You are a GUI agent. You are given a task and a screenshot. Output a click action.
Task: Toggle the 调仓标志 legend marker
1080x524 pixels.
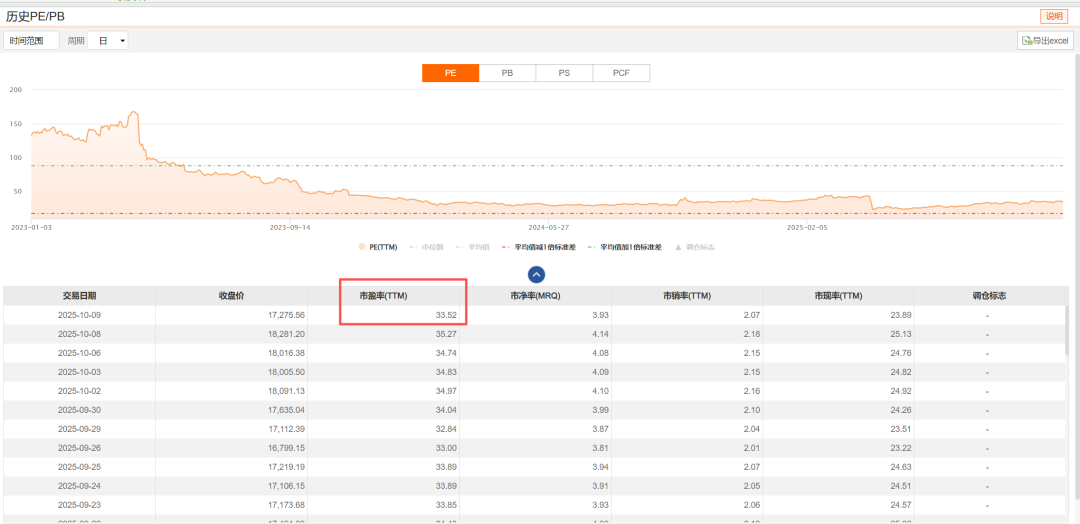coord(694,247)
